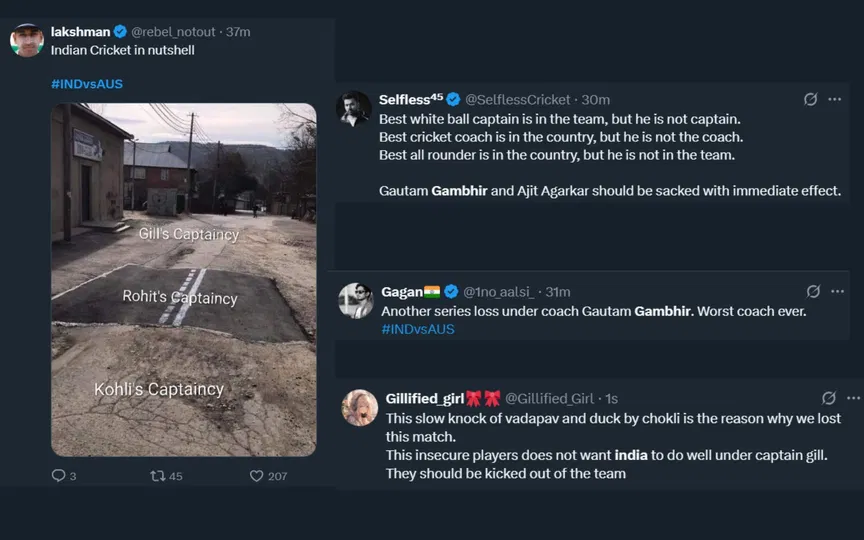Image resolution: width=864 pixels, height=540 pixels.
Task: Click the 37m timestamp on lakshman's tweet
Action: point(238,32)
